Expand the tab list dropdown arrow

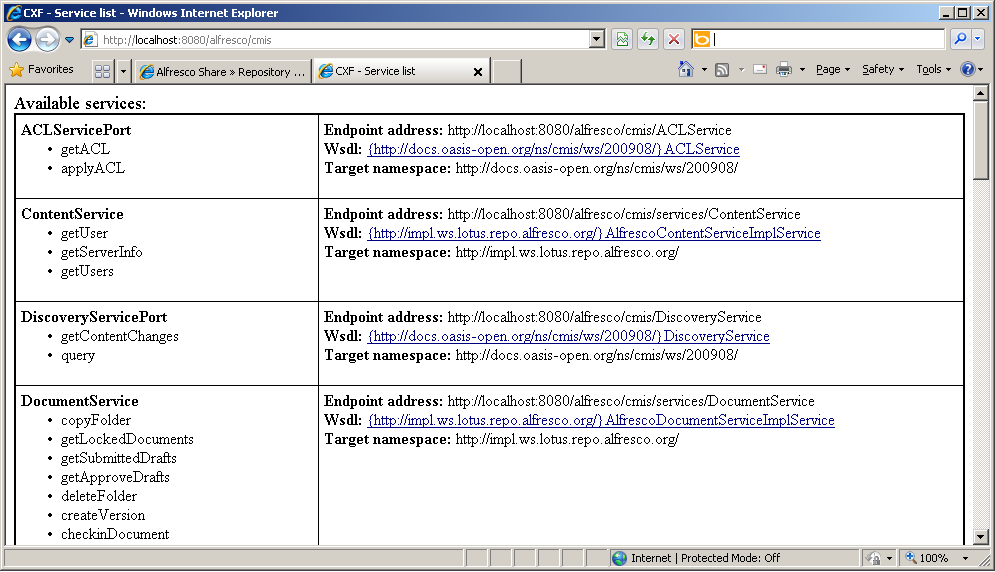coord(123,71)
